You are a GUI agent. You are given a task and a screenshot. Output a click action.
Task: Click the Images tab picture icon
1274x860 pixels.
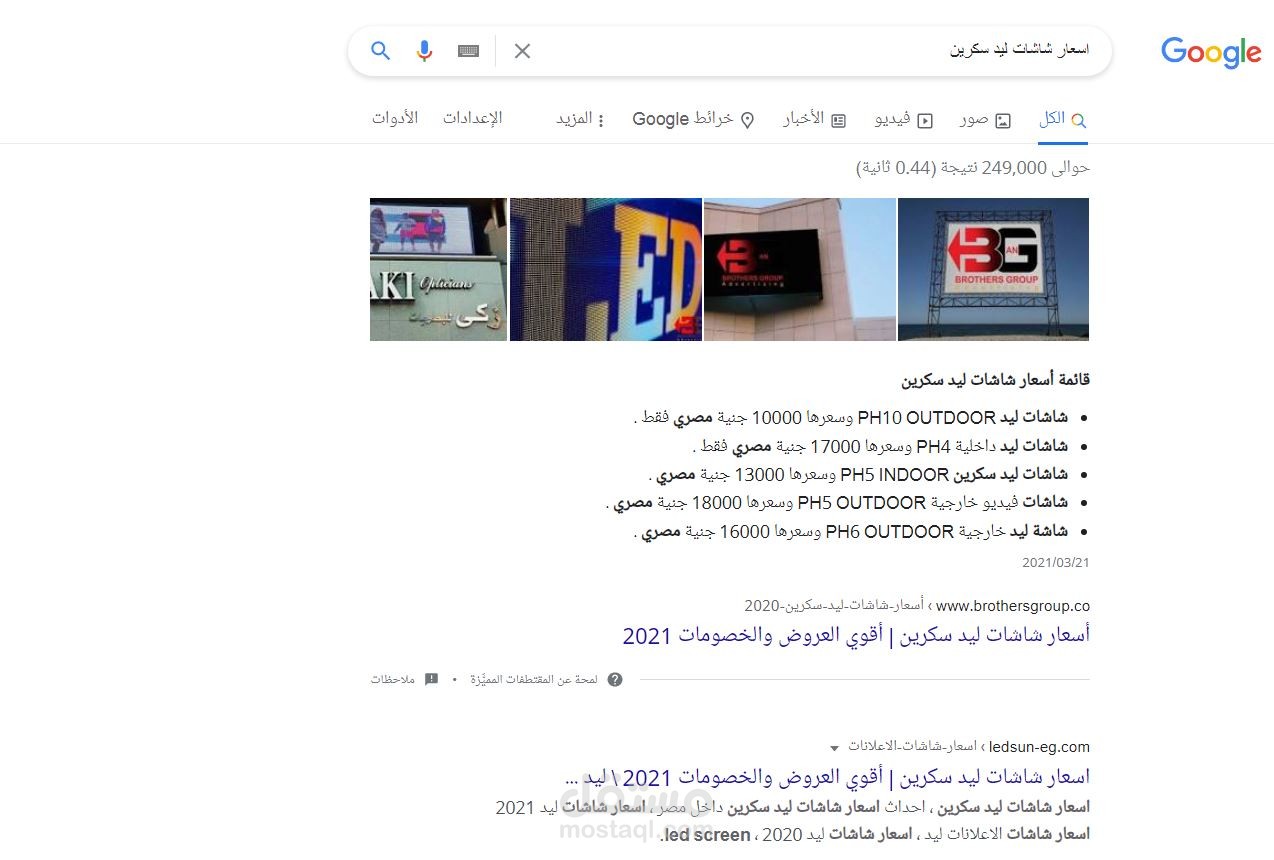pos(1003,120)
